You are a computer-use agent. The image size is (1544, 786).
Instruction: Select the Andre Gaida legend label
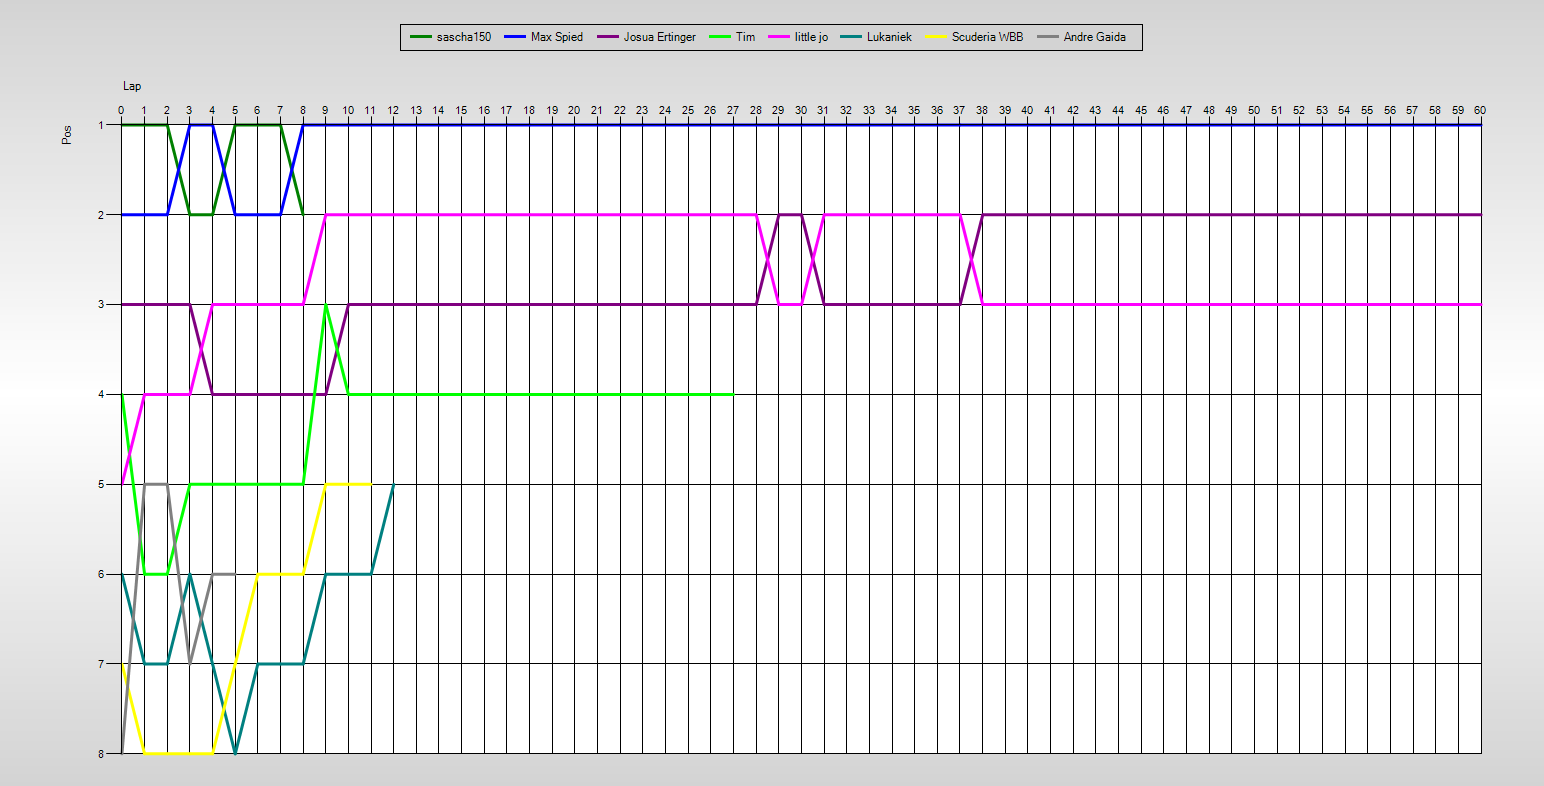[x=1094, y=37]
